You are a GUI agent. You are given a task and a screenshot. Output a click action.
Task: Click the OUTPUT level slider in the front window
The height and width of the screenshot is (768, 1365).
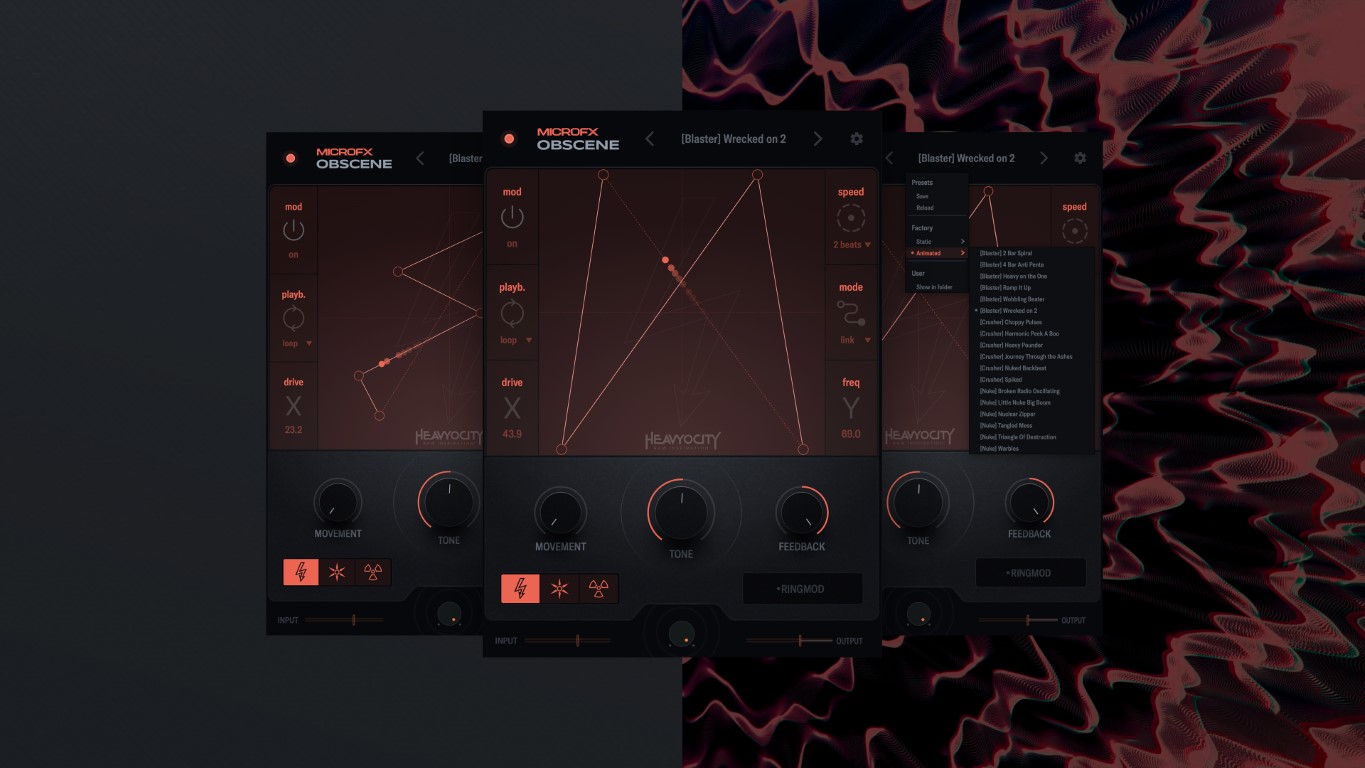(789, 640)
